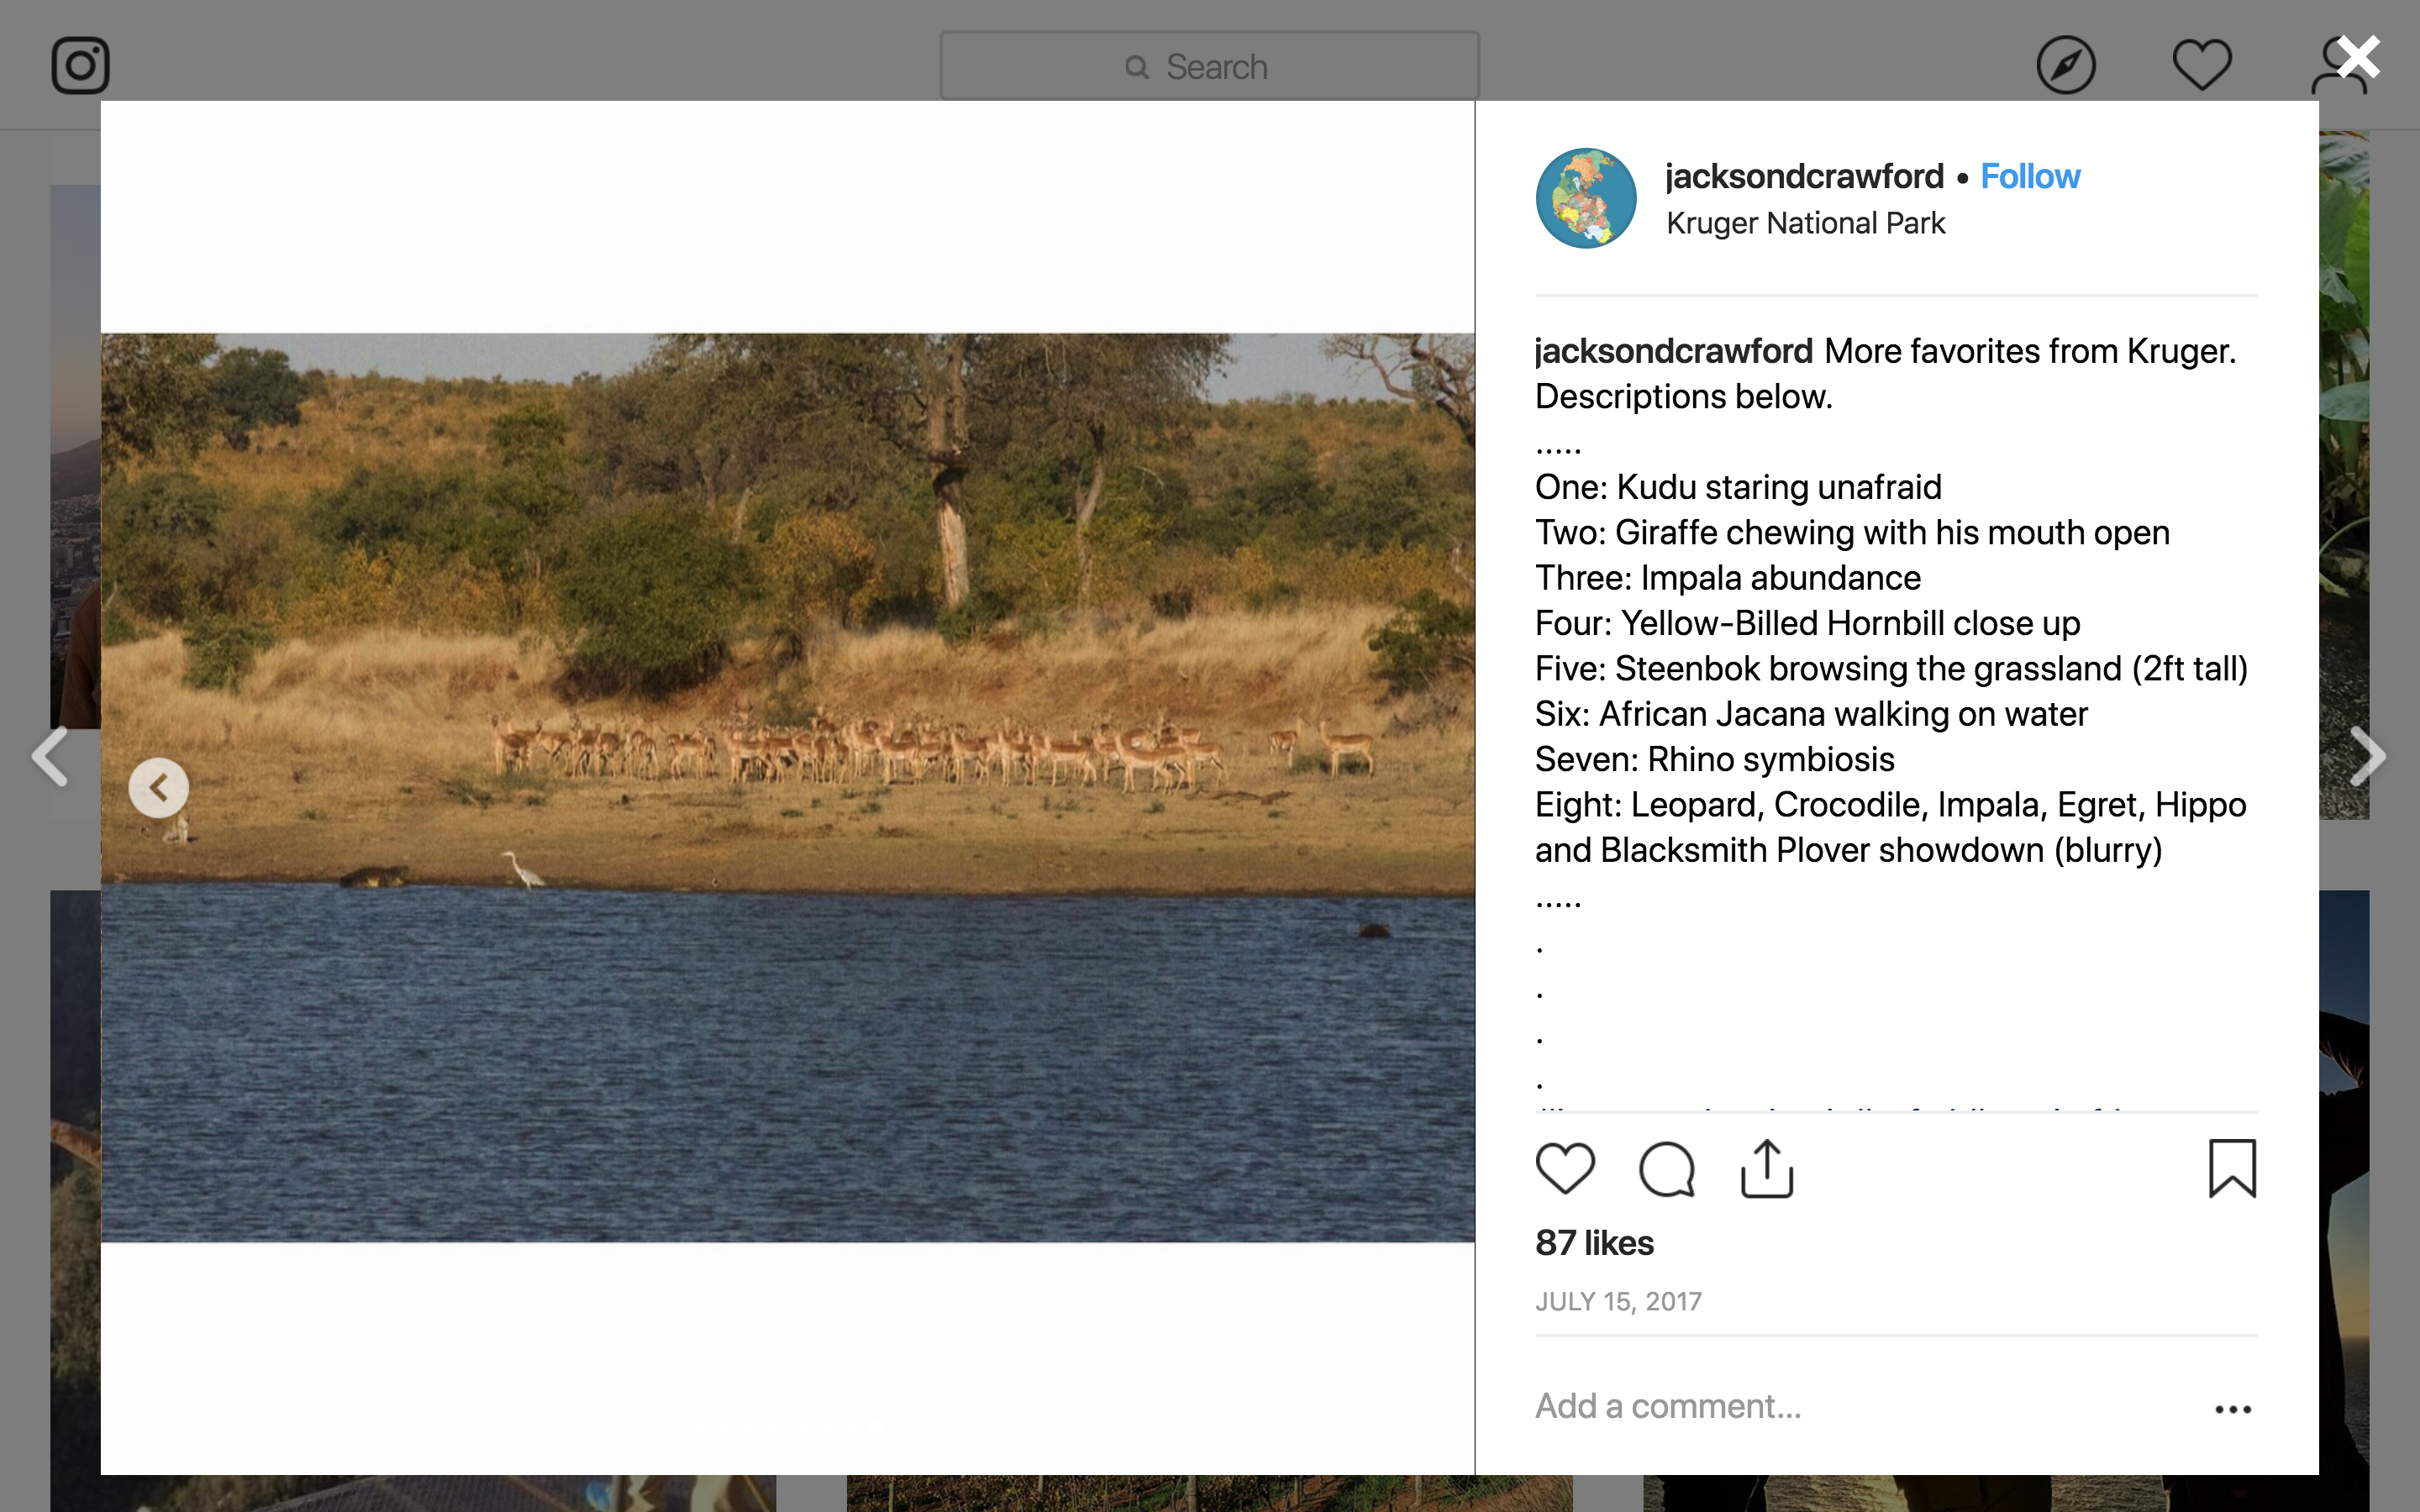View the 87 likes list
The image size is (2420, 1512).
pos(1594,1243)
